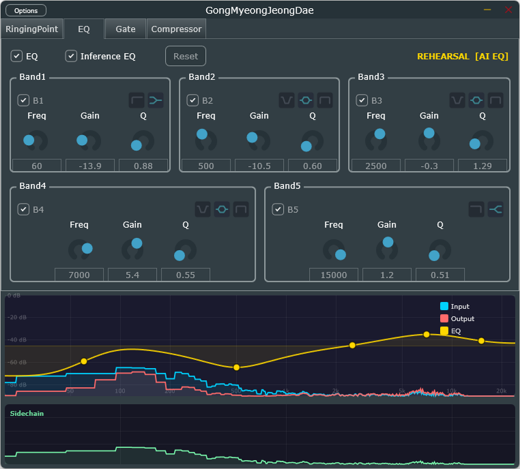This screenshot has width=520, height=469.
Task: Uncheck the B3 band enable checkbox
Action: click(362, 100)
